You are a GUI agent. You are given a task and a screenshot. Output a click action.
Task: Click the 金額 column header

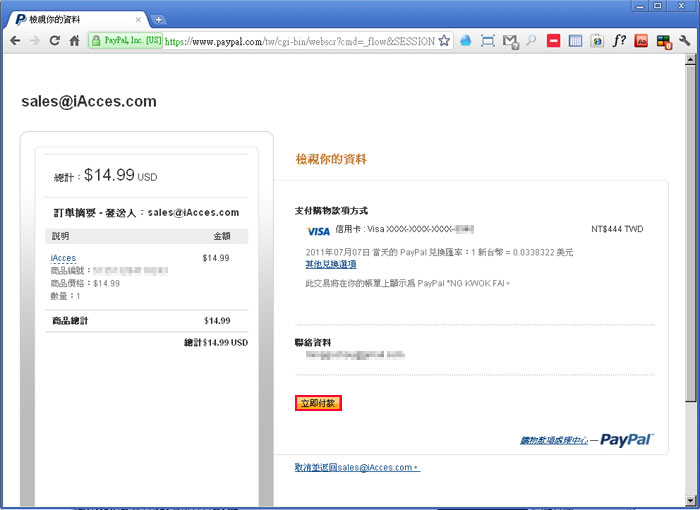222,236
